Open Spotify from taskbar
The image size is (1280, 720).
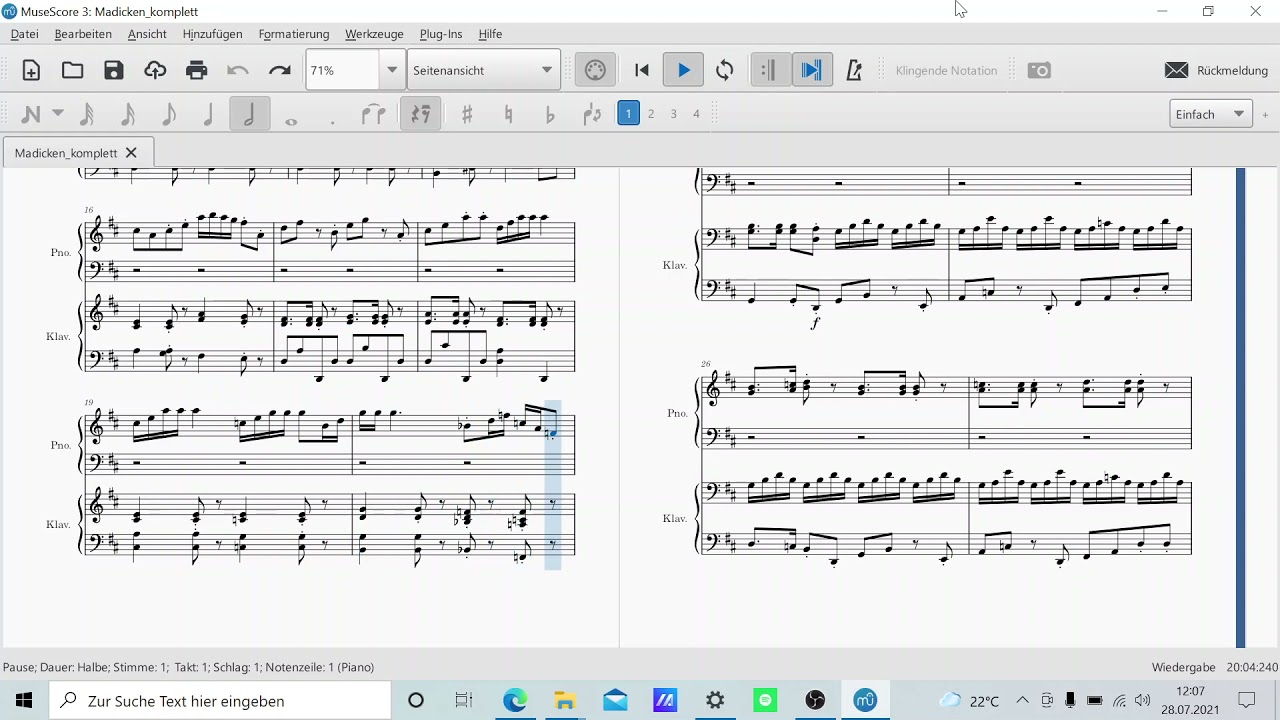pyautogui.click(x=766, y=700)
